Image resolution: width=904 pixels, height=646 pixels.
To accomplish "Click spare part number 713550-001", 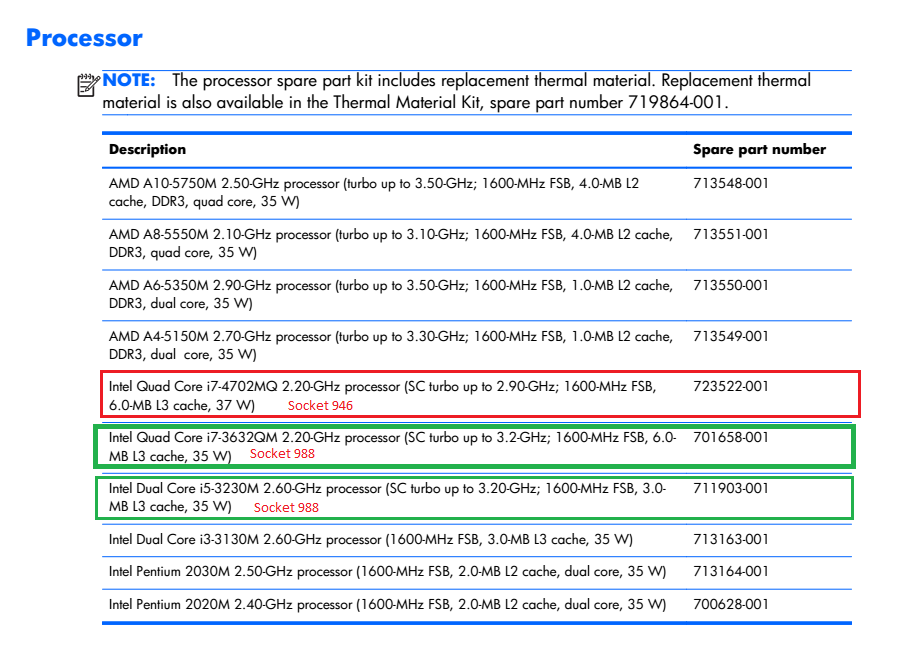I will tap(730, 285).
